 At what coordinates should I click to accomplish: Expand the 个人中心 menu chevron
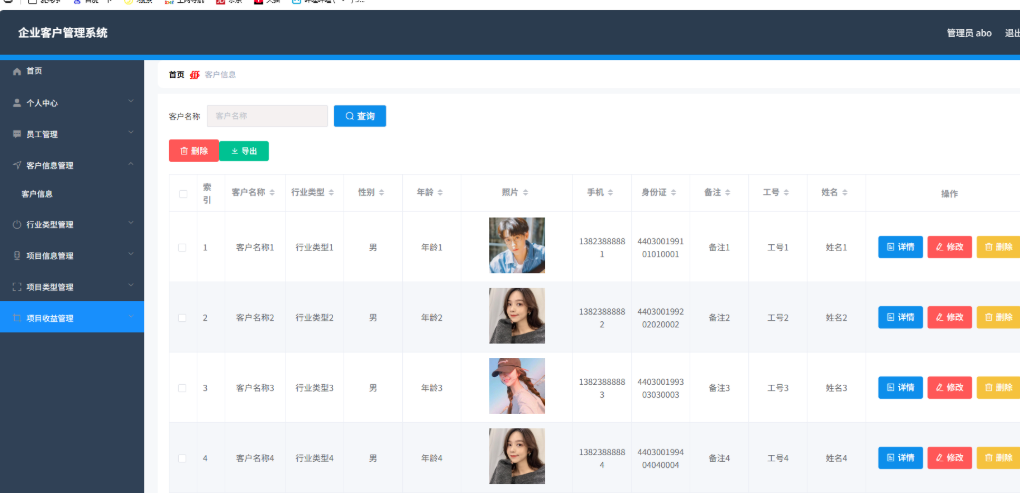point(130,102)
